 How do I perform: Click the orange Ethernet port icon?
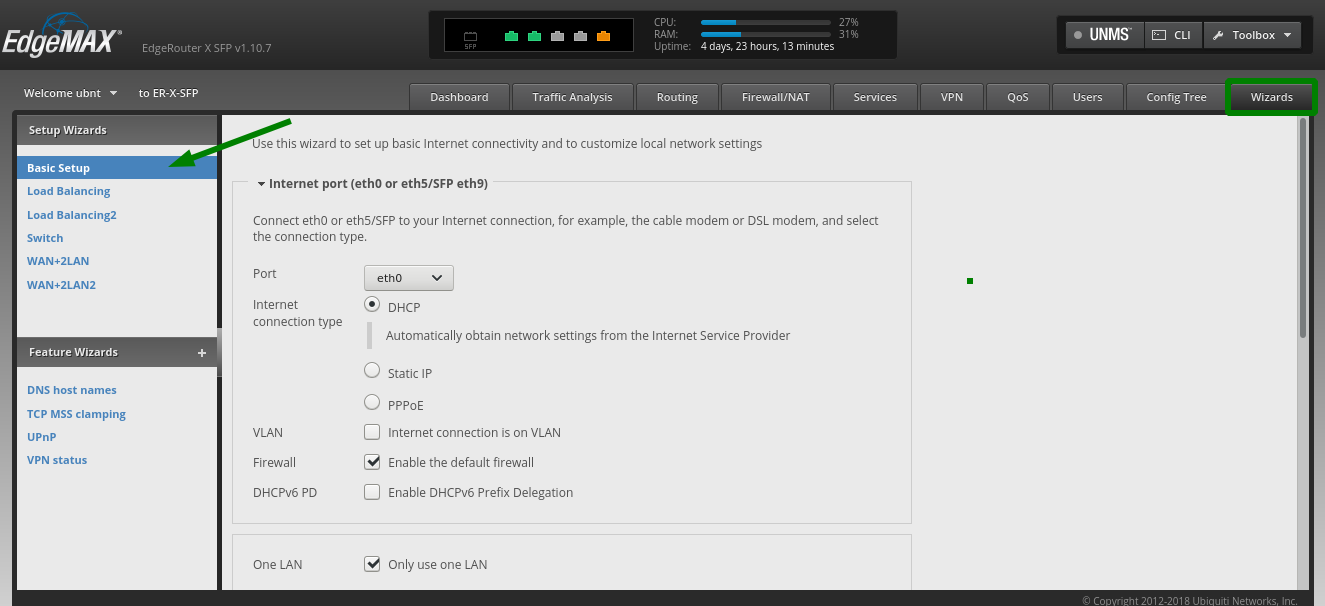coord(603,36)
